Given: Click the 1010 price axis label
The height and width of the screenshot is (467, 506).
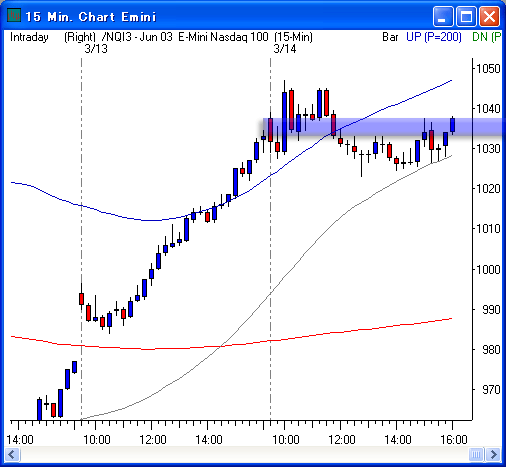Looking at the screenshot, I should tap(488, 229).
